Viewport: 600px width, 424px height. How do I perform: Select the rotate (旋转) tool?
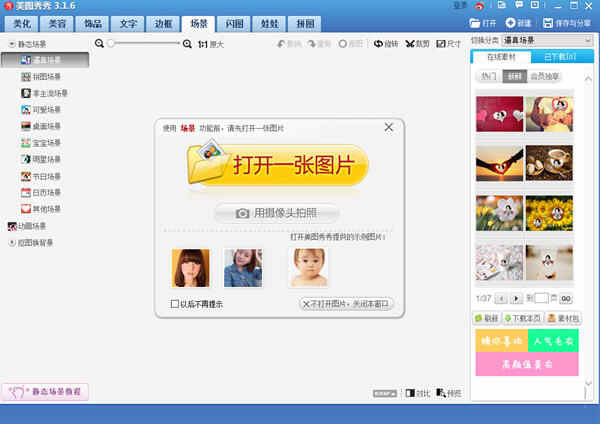pyautogui.click(x=379, y=44)
